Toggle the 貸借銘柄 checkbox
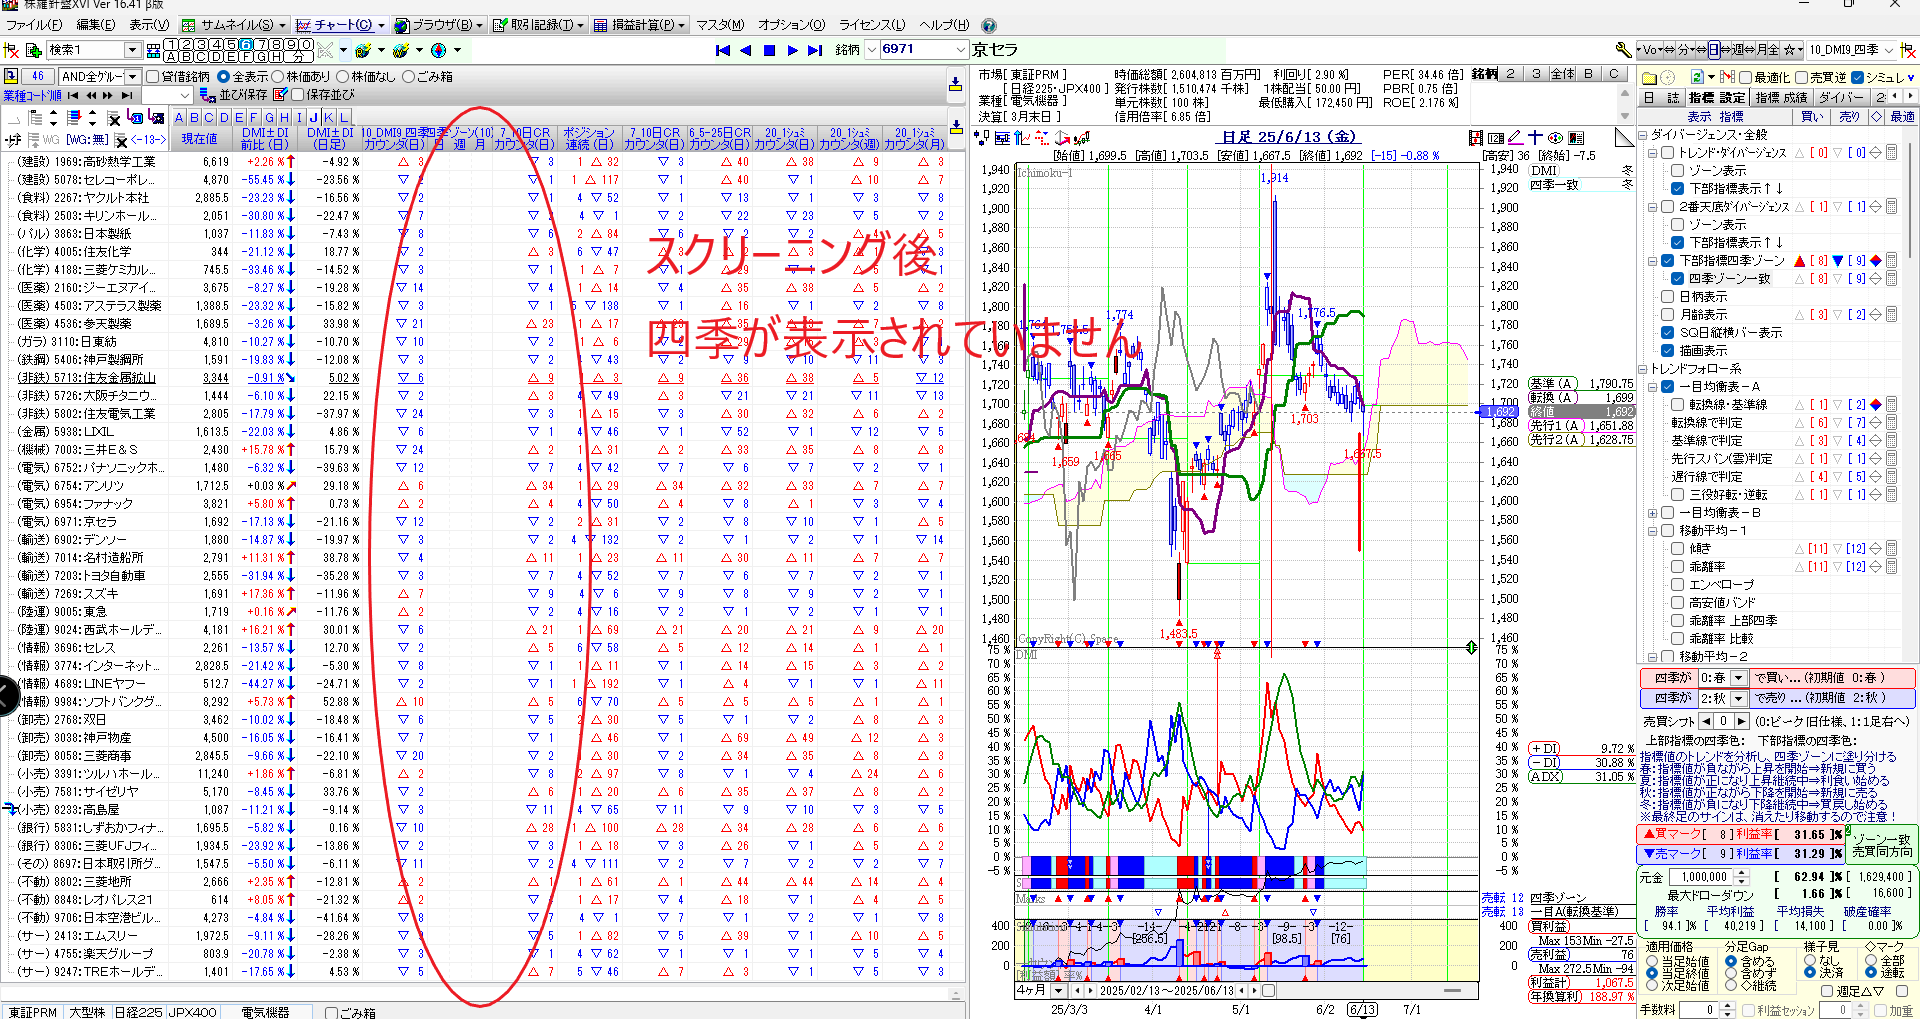1920x1019 pixels. (x=153, y=77)
